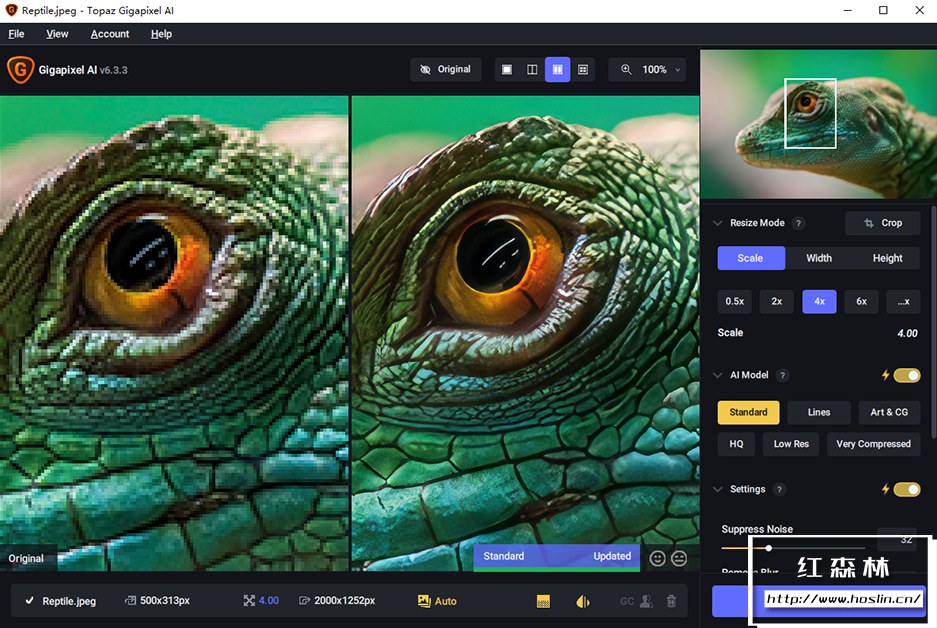Choose the Very Compressed model
This screenshot has height=628, width=937.
point(874,444)
